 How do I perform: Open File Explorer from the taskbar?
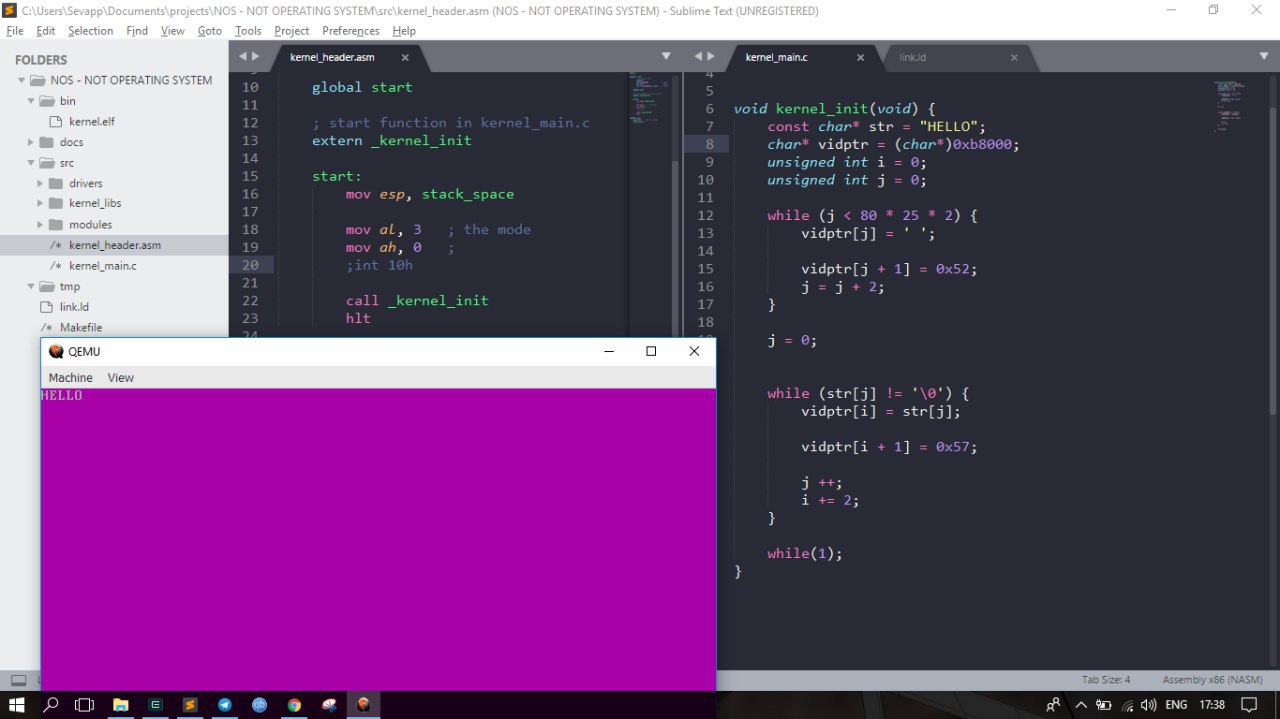pyautogui.click(x=119, y=705)
